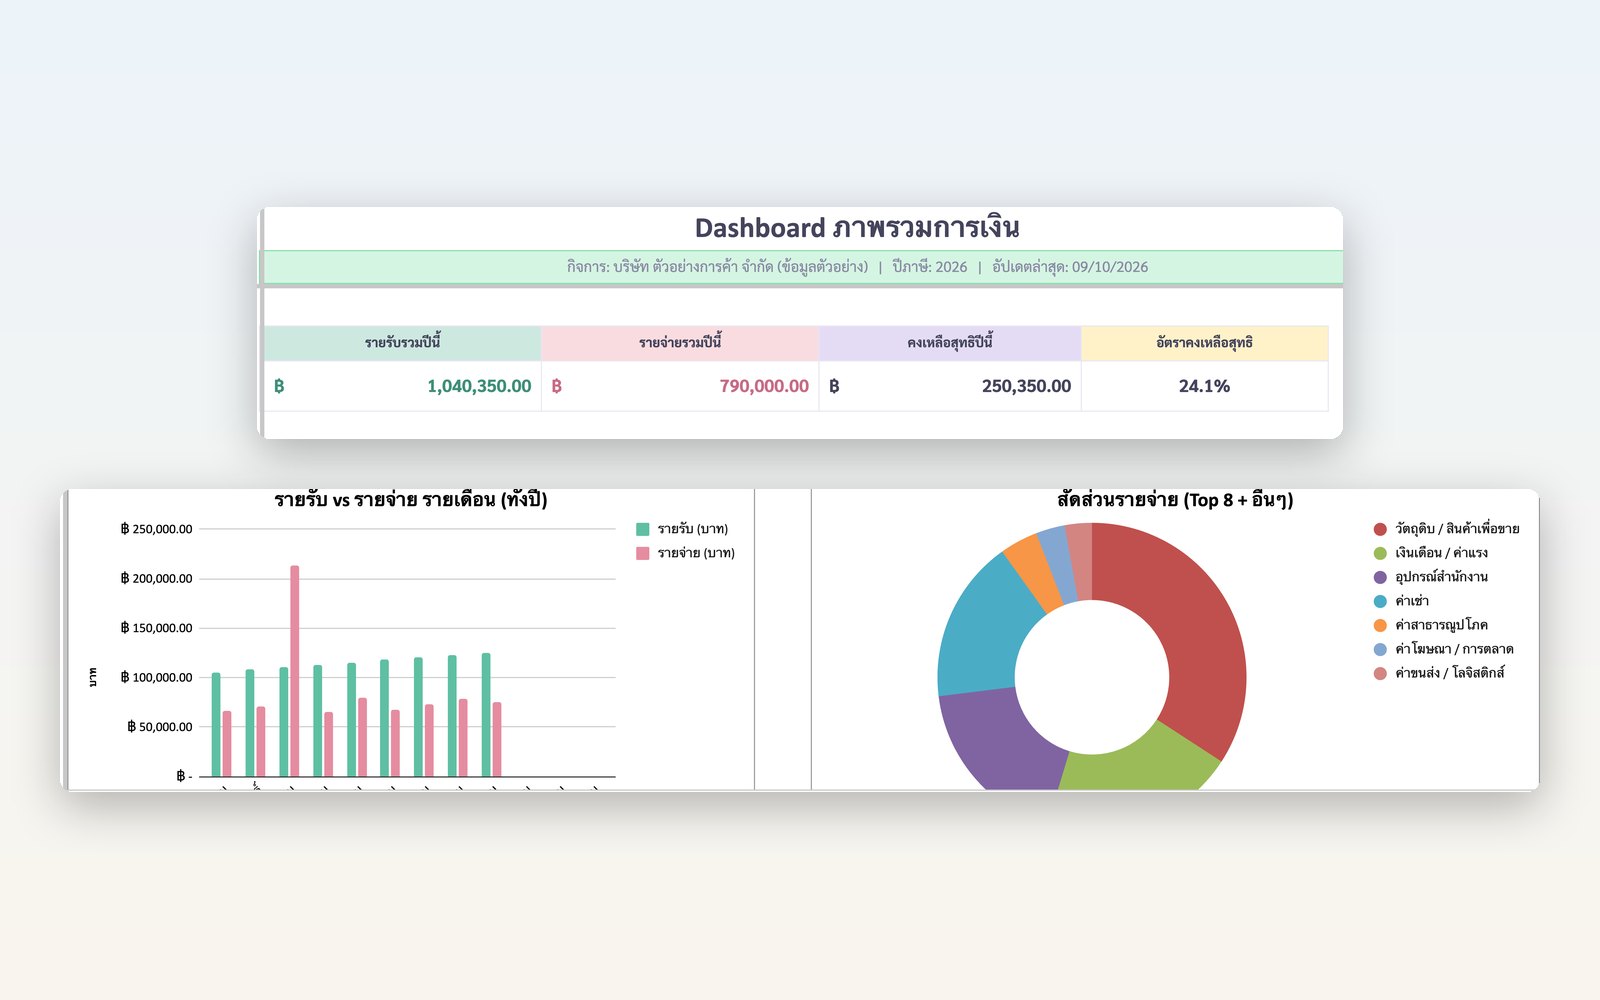Click the red วัตถุดิบ / สินค้าเพื่อขาย legend swatch
The width and height of the screenshot is (1600, 1000).
(1380, 529)
